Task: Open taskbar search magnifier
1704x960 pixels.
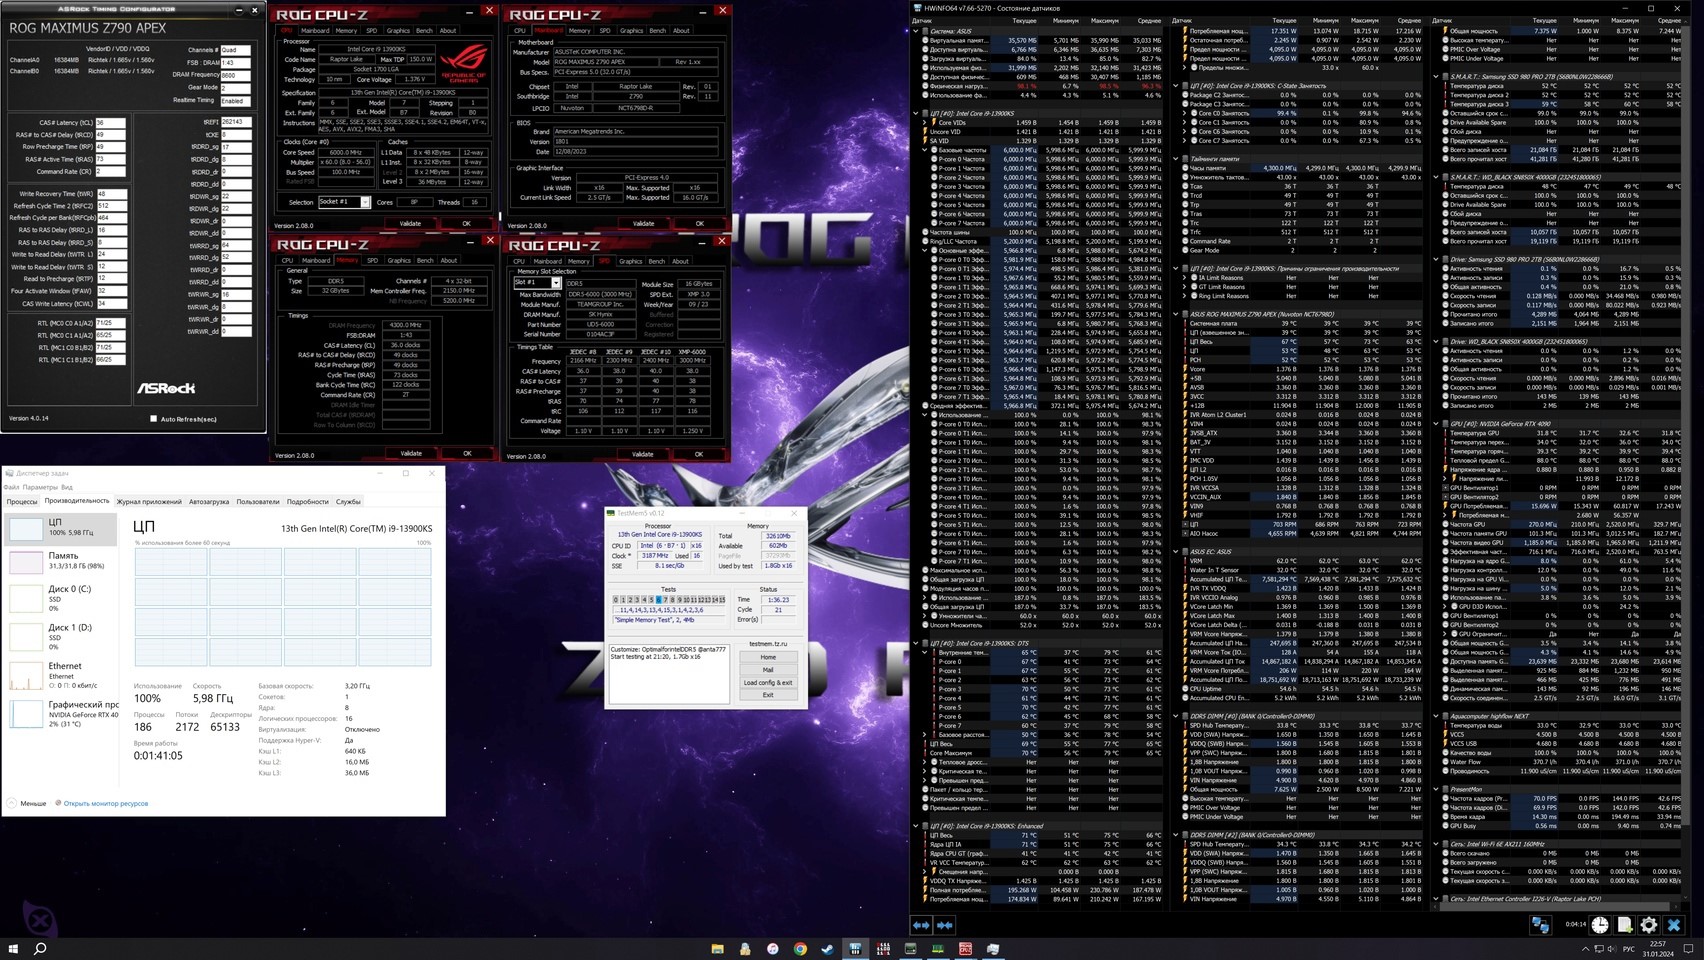Action: click(40, 948)
